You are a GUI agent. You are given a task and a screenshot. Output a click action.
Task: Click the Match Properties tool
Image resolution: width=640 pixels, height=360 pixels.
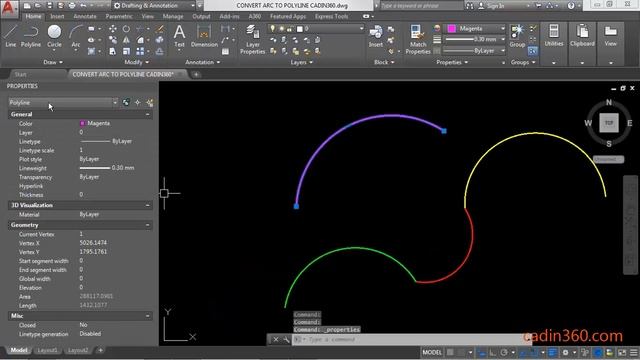(x=418, y=40)
